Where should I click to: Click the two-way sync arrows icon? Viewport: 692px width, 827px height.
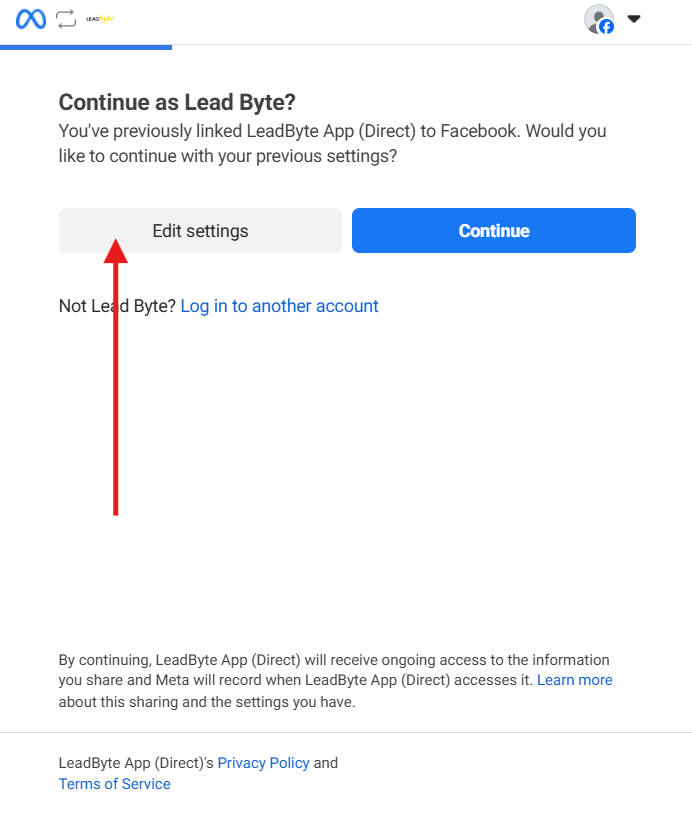pyautogui.click(x=66, y=20)
